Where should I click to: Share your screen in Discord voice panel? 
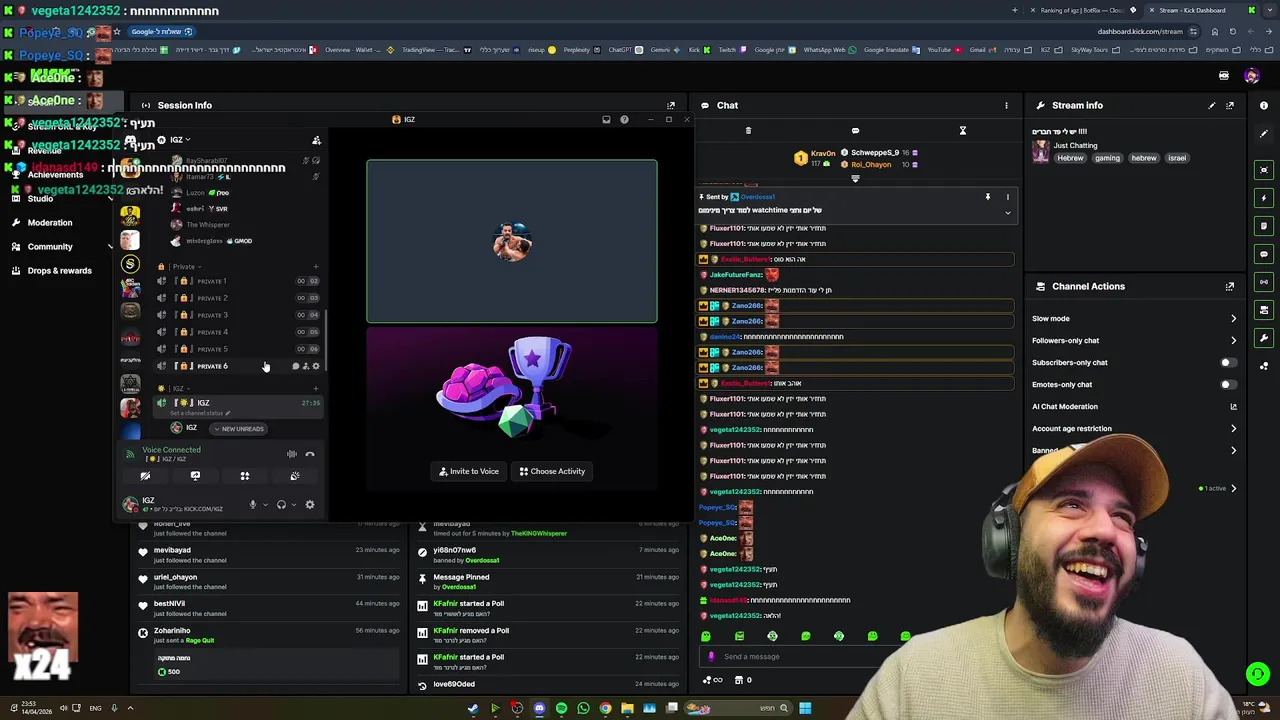(x=195, y=476)
